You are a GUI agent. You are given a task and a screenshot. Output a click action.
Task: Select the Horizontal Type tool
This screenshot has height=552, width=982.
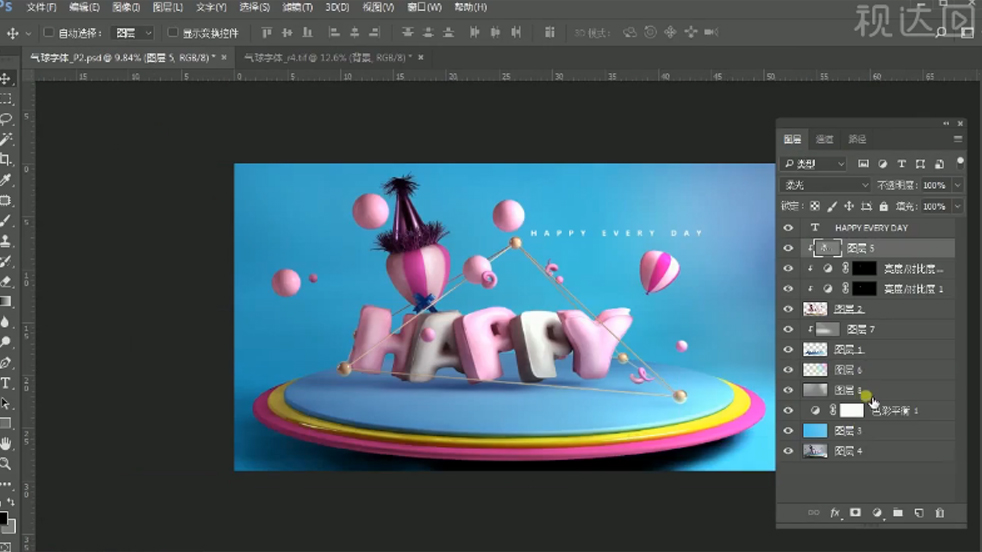(x=6, y=383)
